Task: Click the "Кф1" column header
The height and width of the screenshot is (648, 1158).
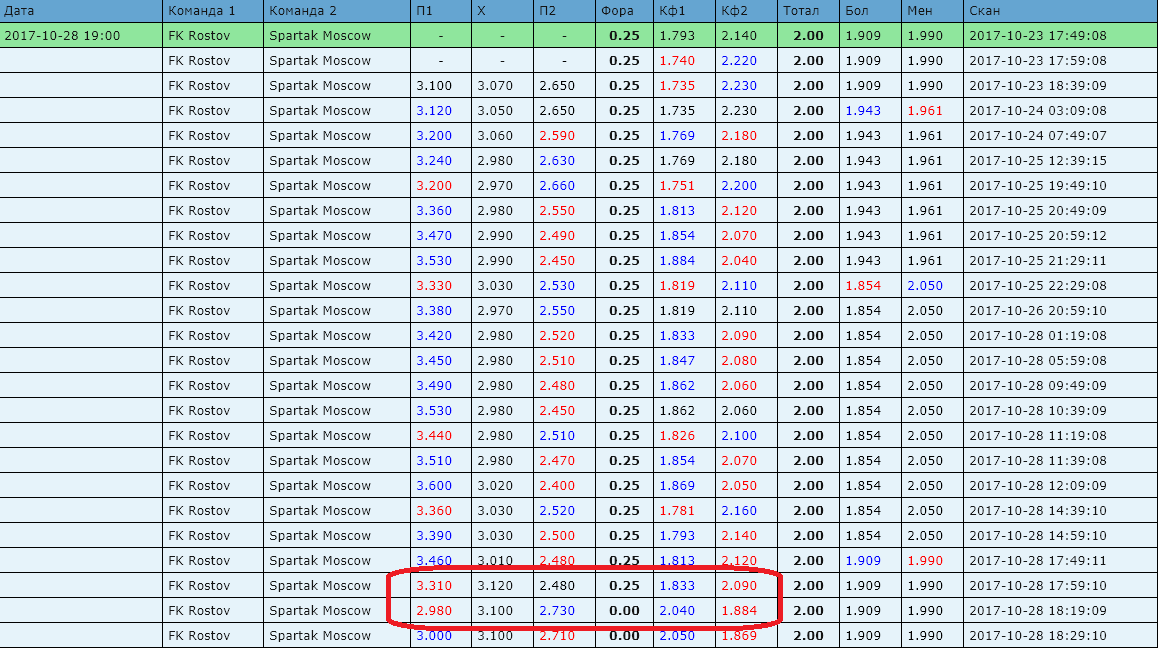Action: click(672, 11)
